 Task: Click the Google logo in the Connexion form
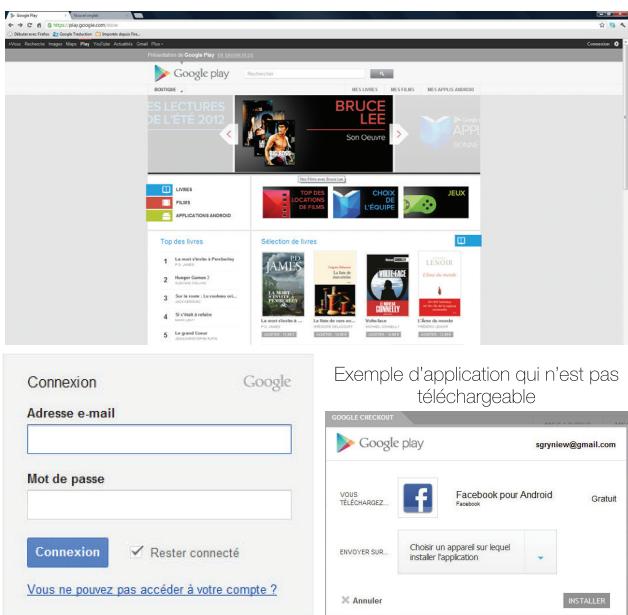point(267,382)
